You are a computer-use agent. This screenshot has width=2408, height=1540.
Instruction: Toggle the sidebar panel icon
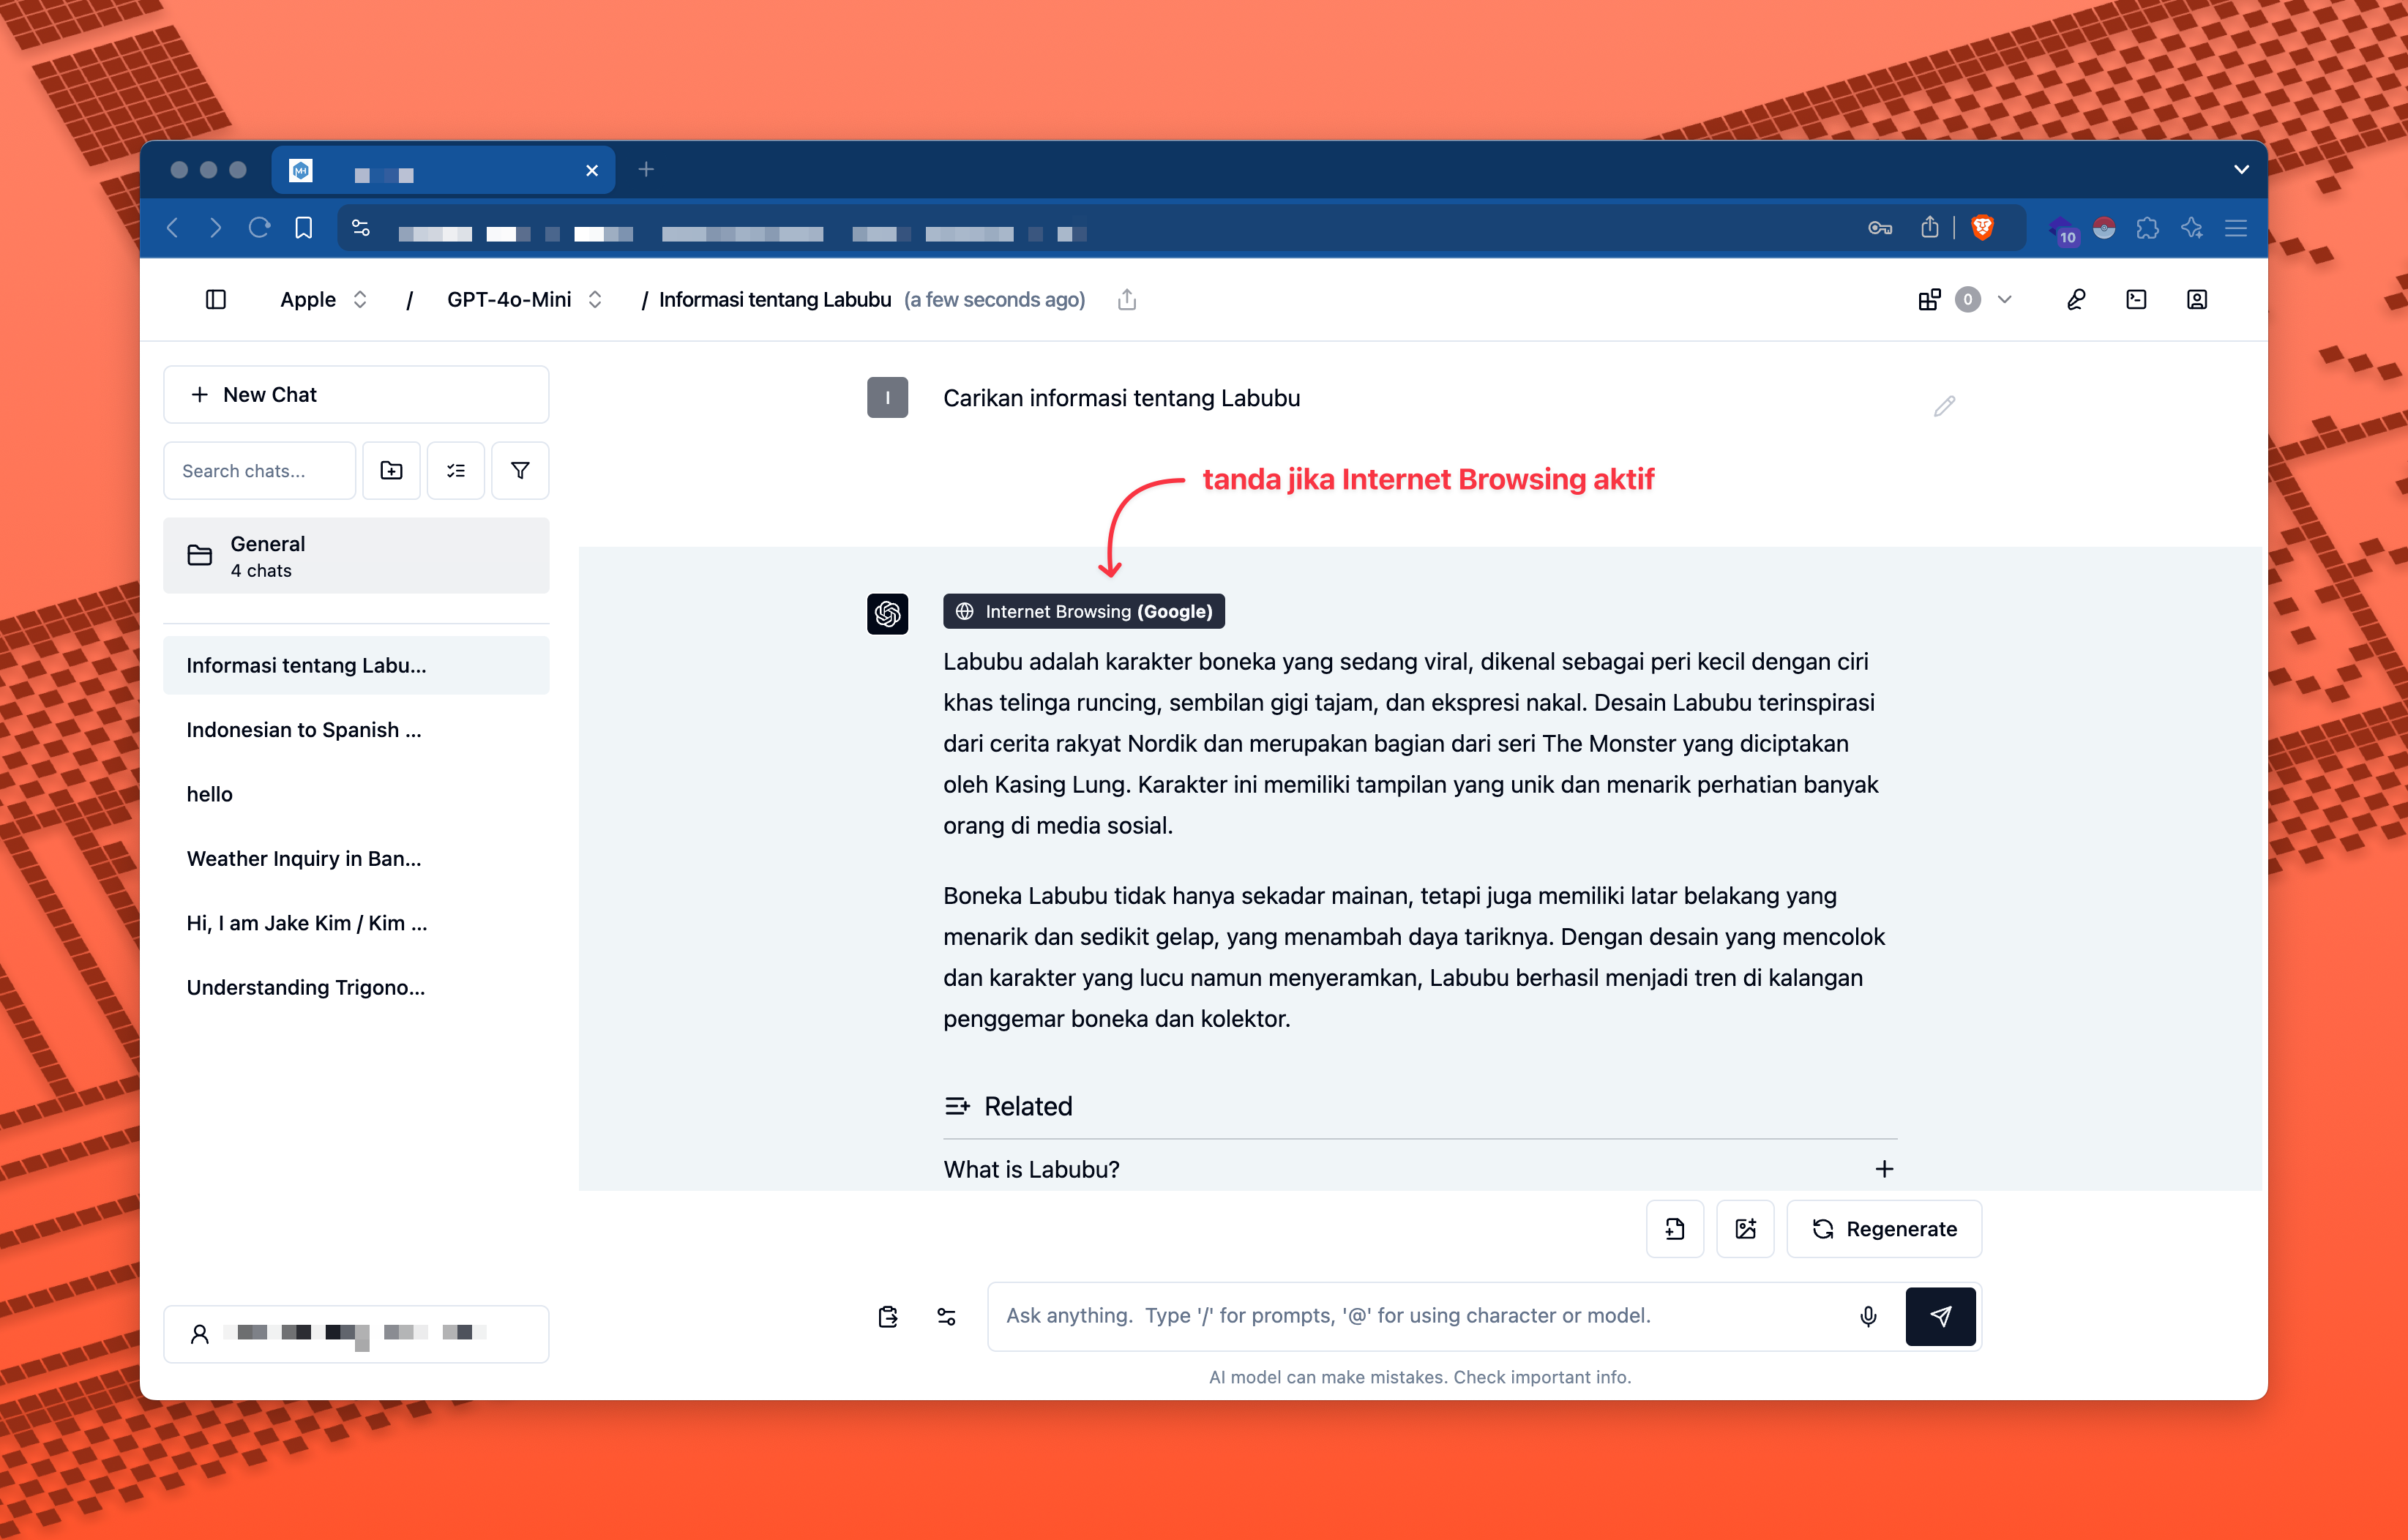point(216,299)
